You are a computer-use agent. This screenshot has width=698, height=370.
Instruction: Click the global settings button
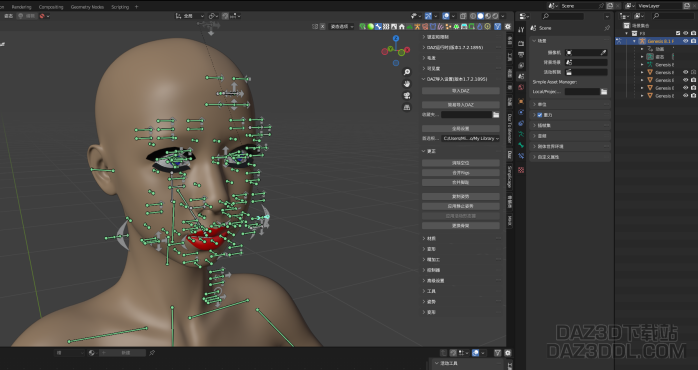coord(461,129)
